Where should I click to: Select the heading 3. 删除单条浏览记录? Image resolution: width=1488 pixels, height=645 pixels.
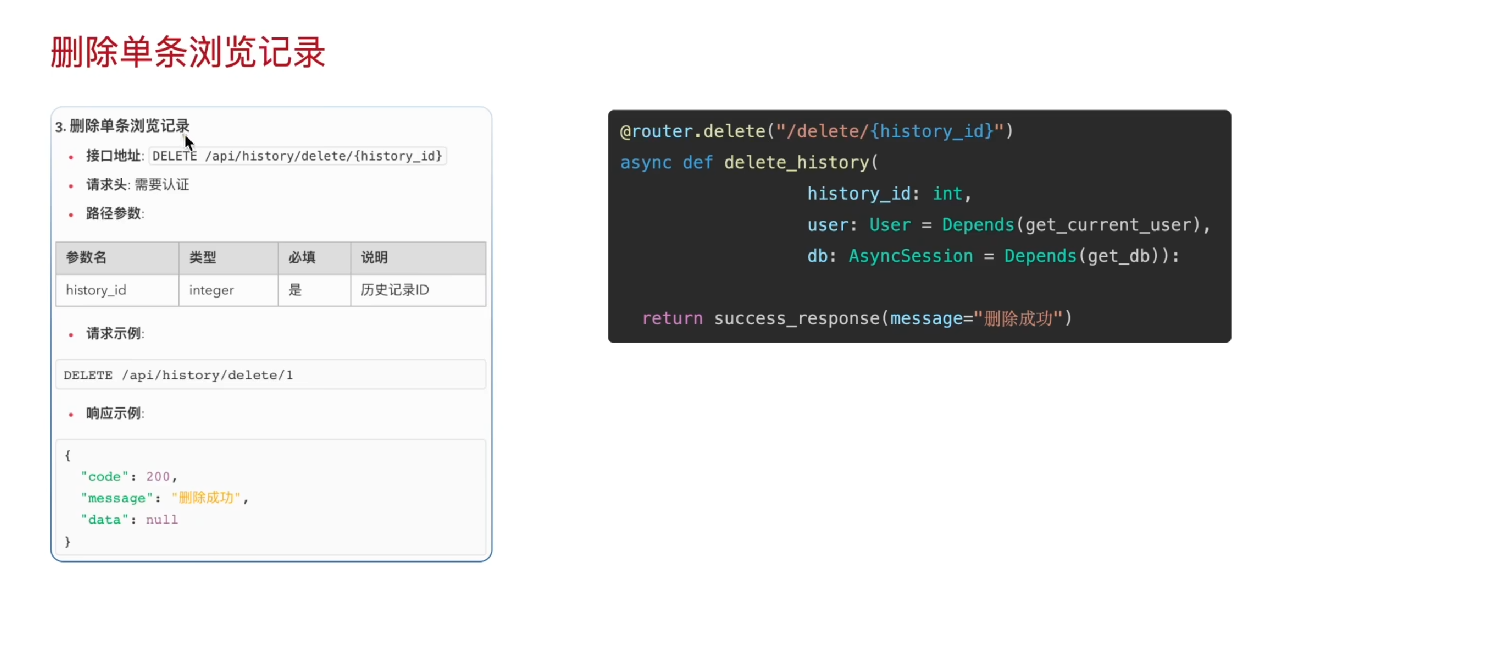(122, 126)
